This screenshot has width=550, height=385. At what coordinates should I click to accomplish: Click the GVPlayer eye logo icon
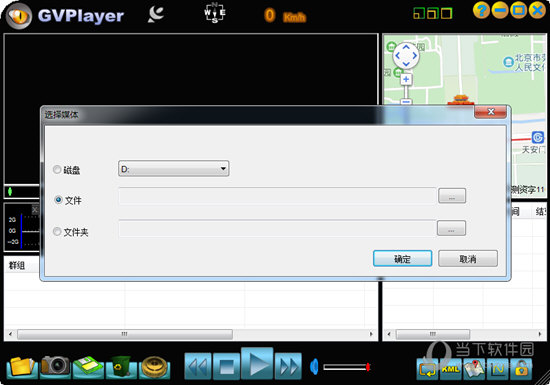[18, 16]
